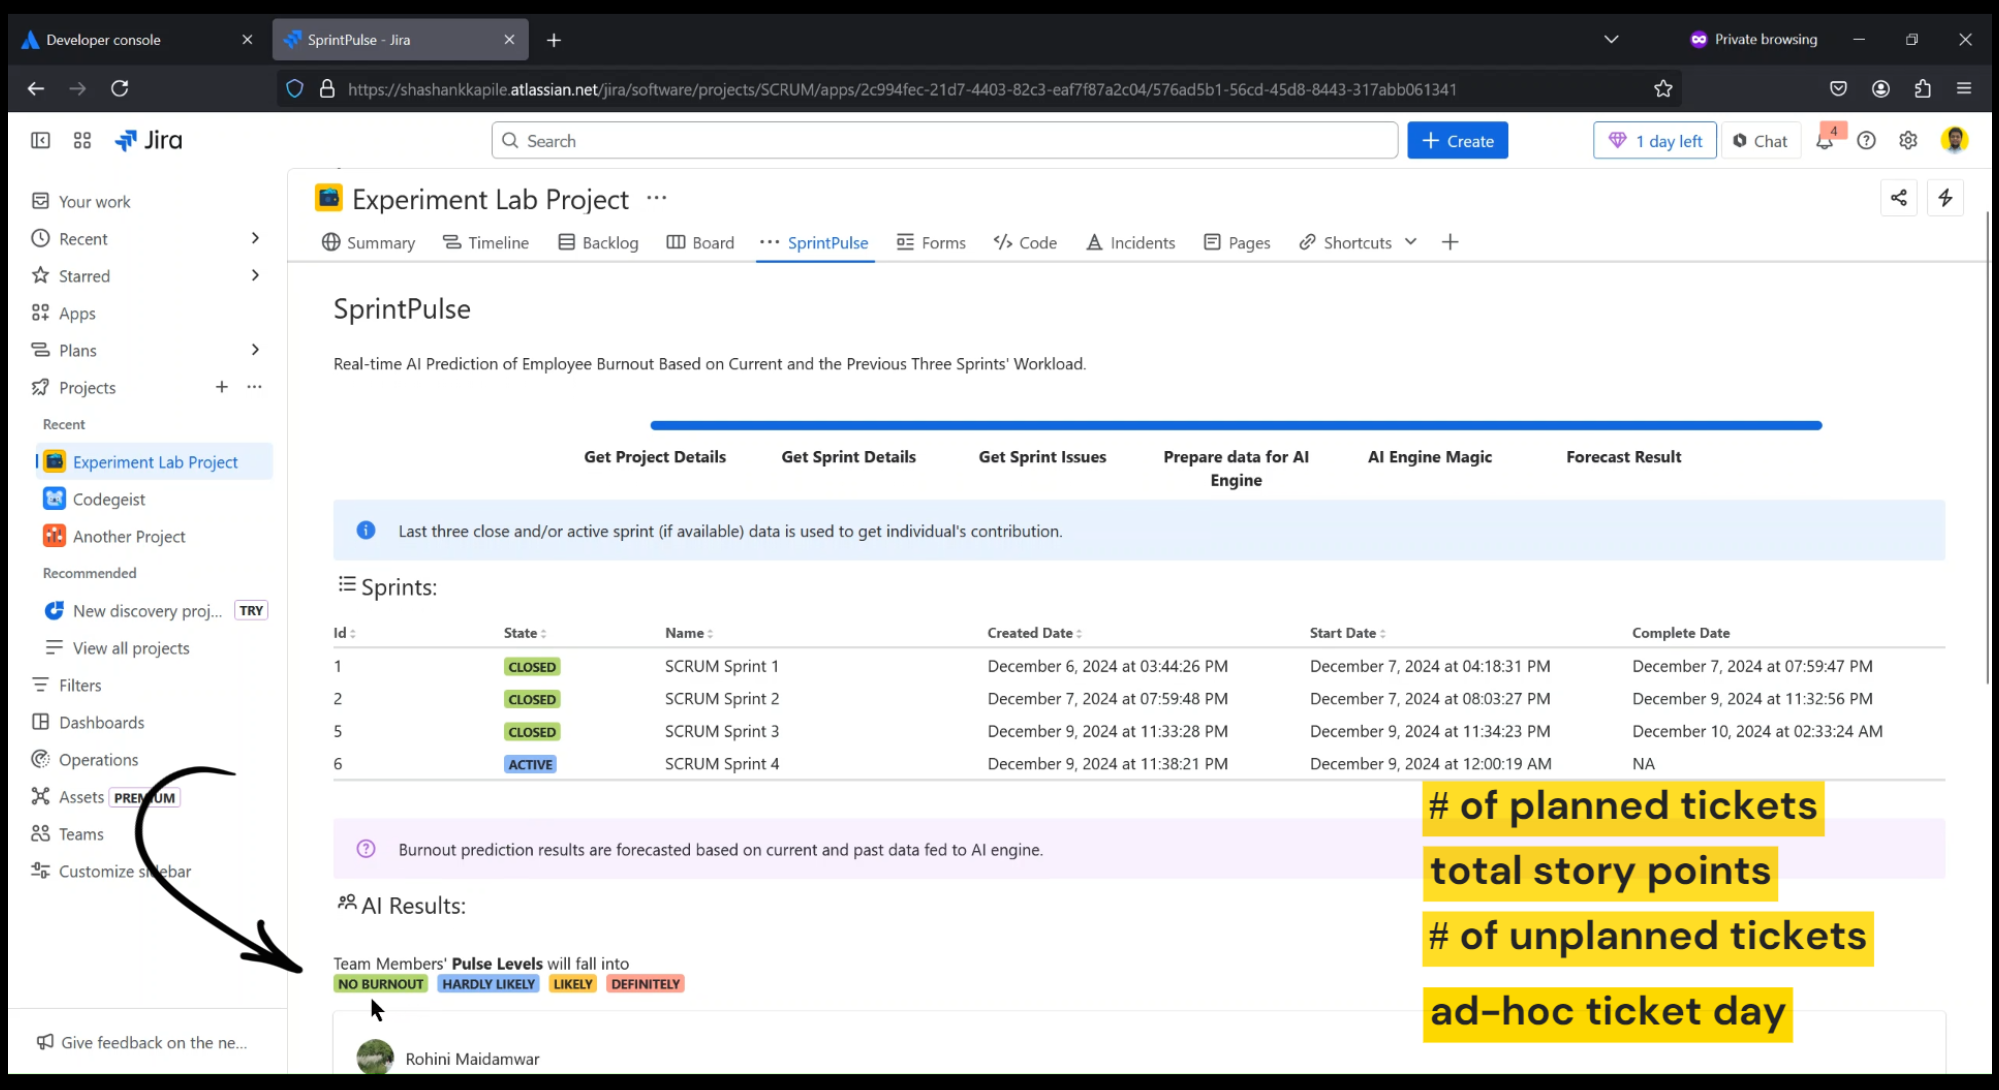The height and width of the screenshot is (1090, 1999).
Task: Expand the Recent sidebar section
Action: [255, 238]
